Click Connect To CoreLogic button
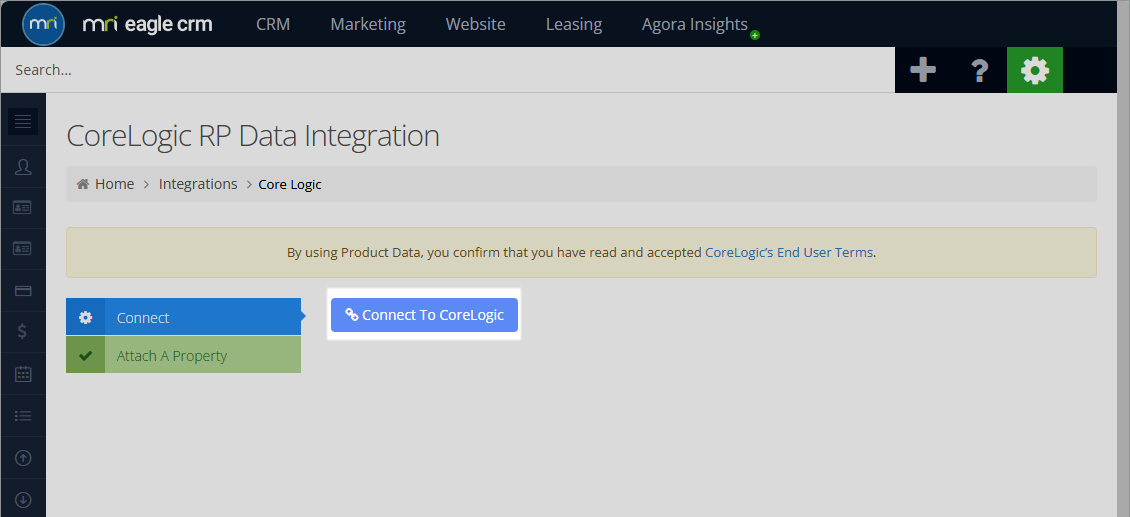 pyautogui.click(x=424, y=315)
